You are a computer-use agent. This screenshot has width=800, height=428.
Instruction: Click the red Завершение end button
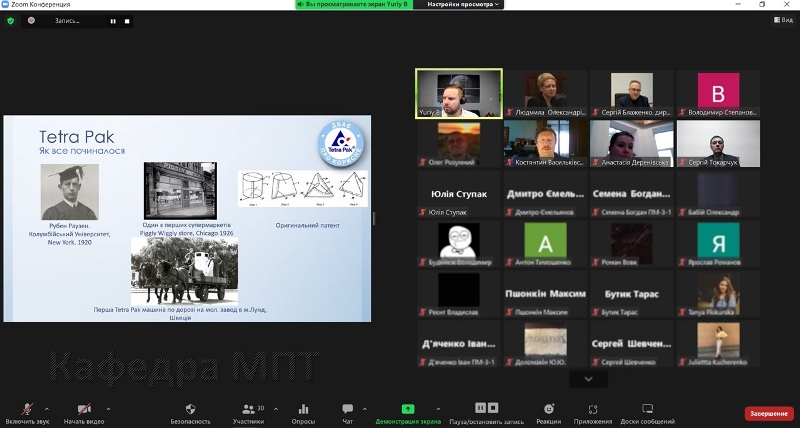pos(769,413)
